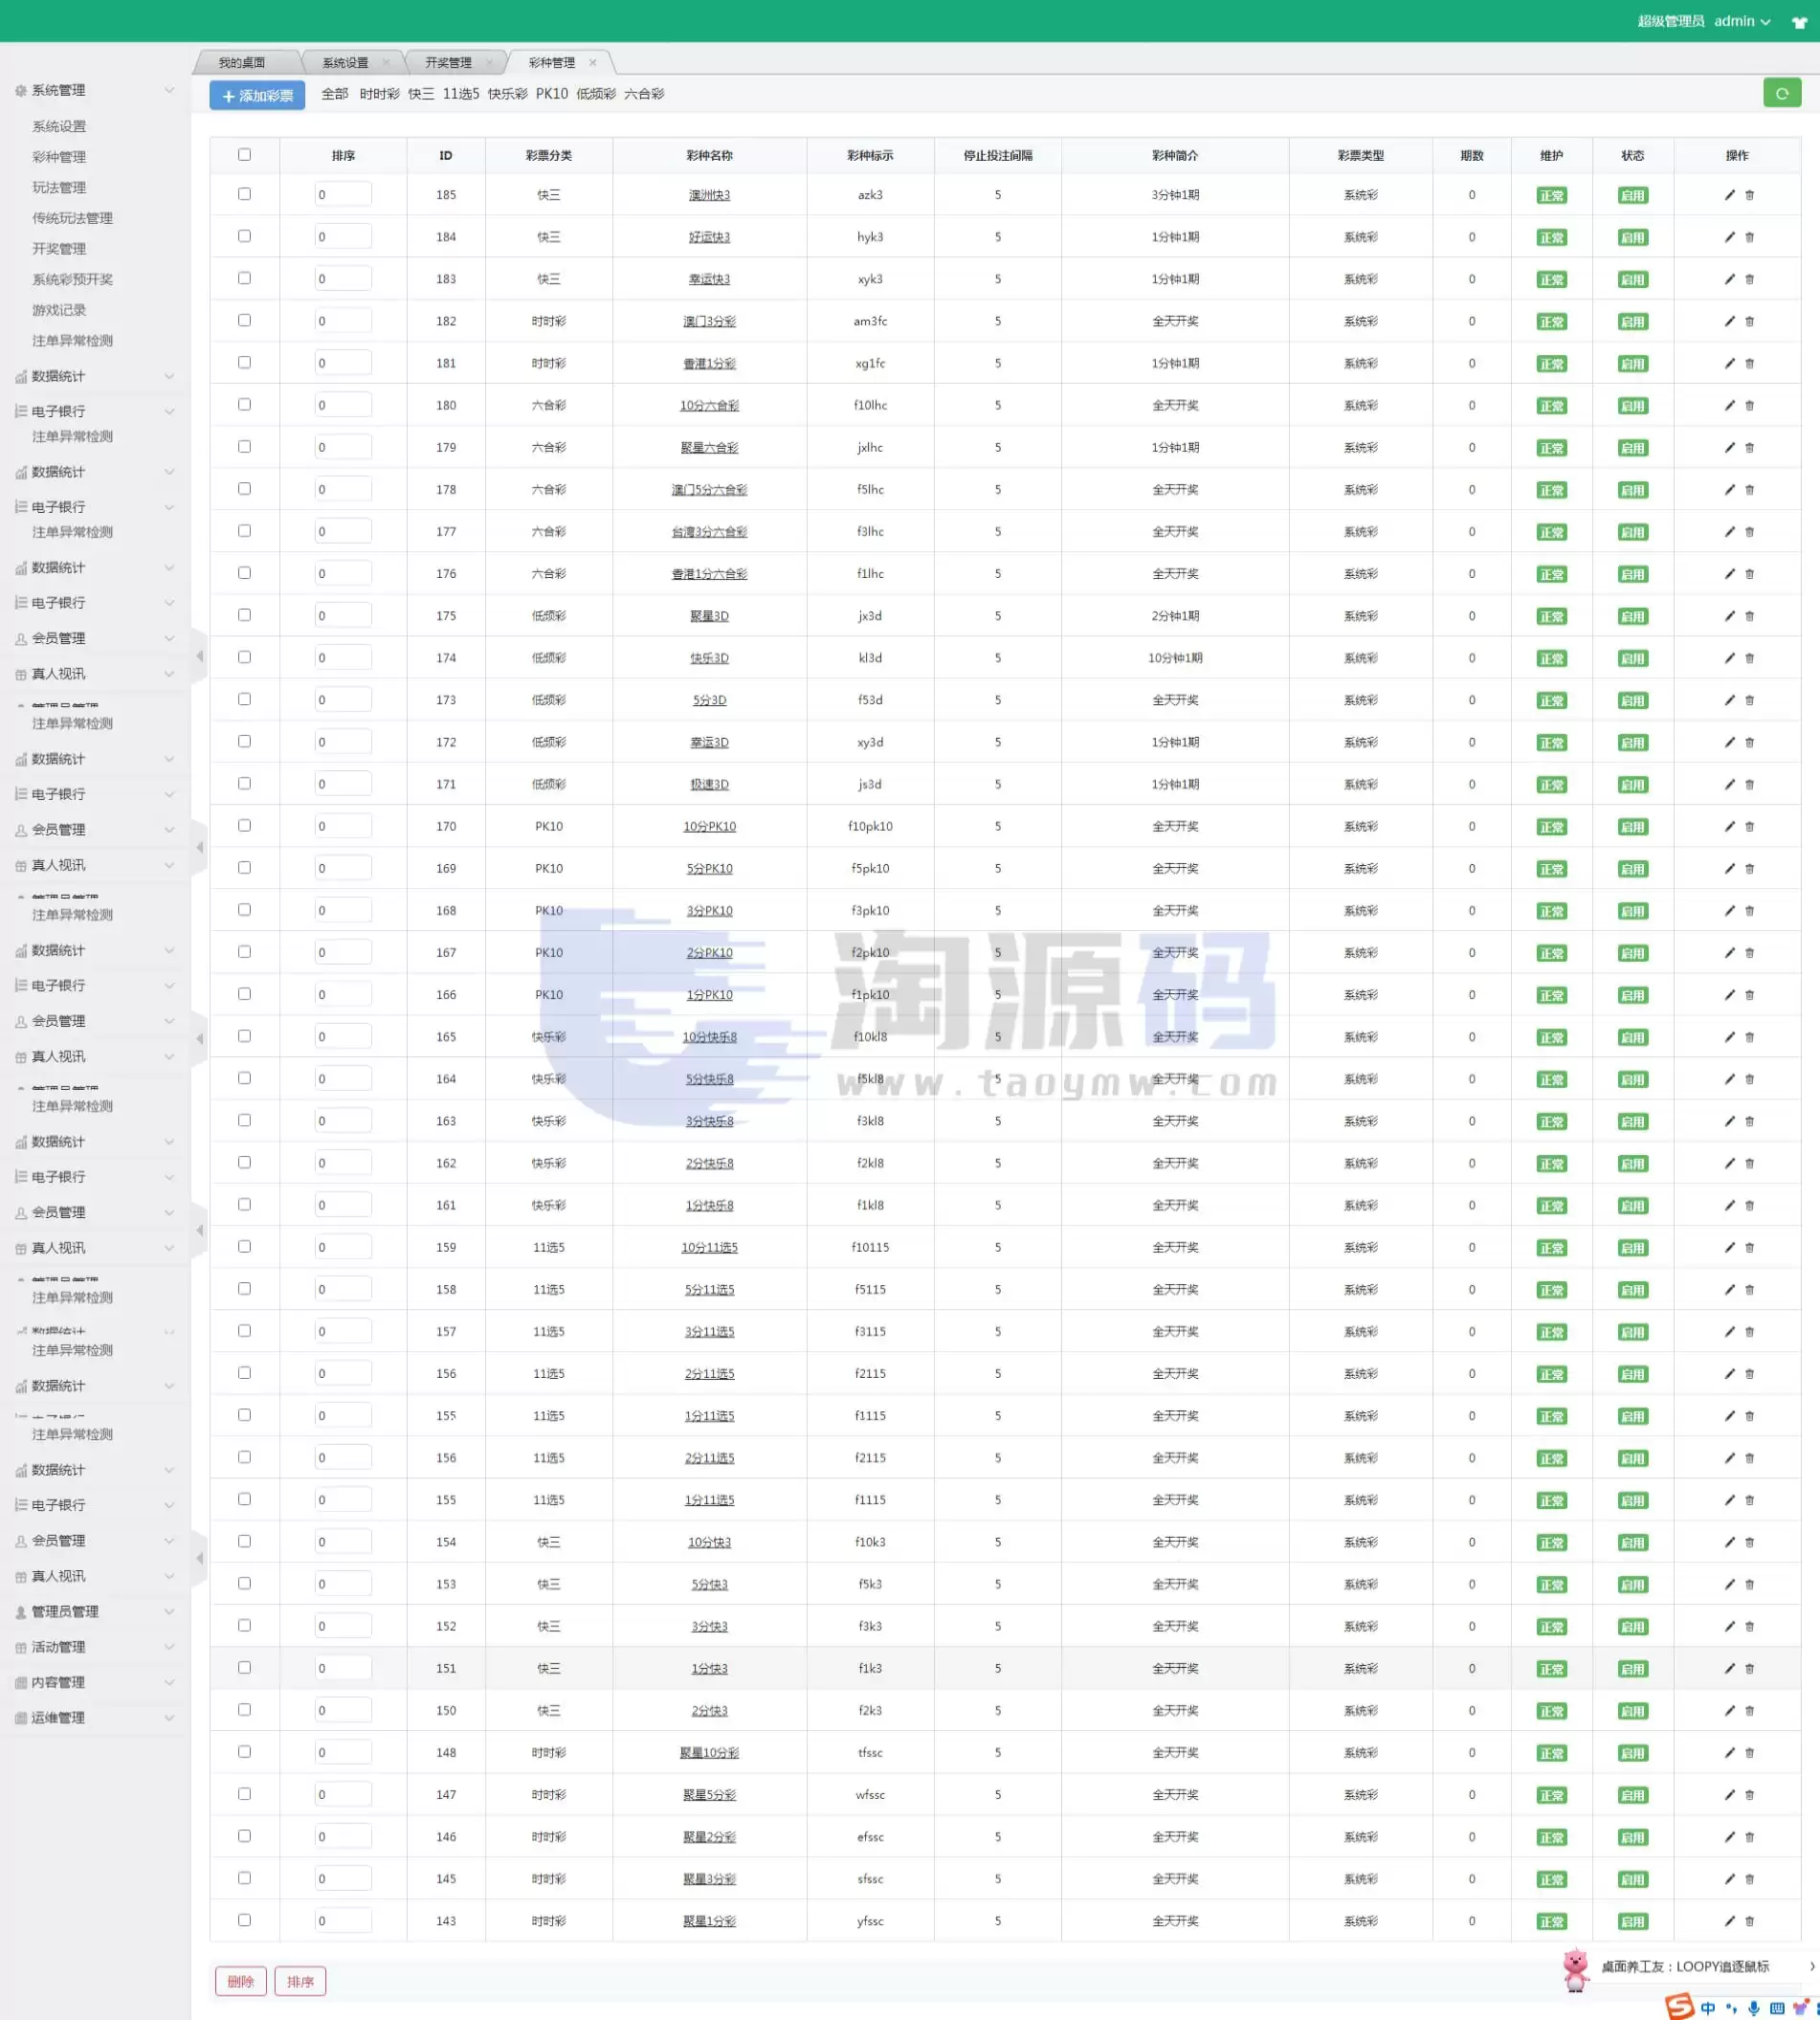Click the pencil icon for ID 182
The height and width of the screenshot is (2020, 1820).
pyautogui.click(x=1729, y=321)
